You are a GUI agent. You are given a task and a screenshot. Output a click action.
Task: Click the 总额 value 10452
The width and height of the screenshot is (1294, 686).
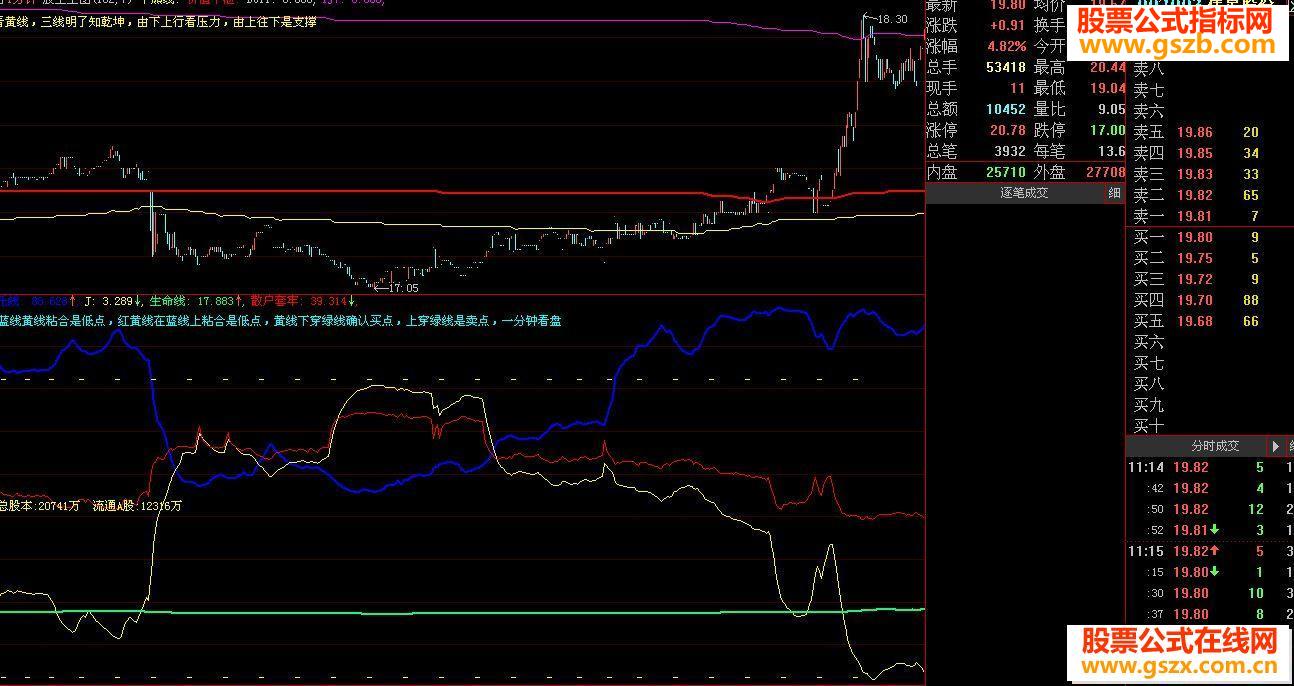[x=1005, y=109]
